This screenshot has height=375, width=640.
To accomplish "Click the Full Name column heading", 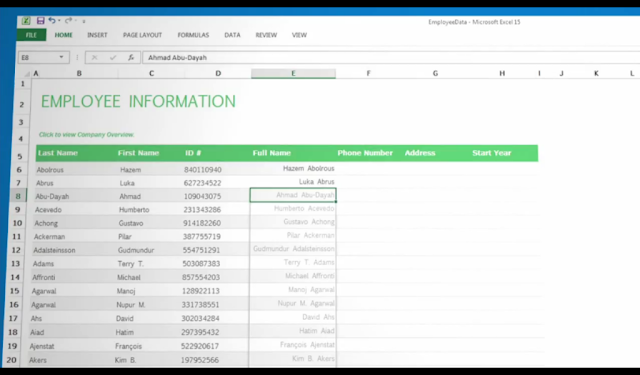I will point(271,153).
